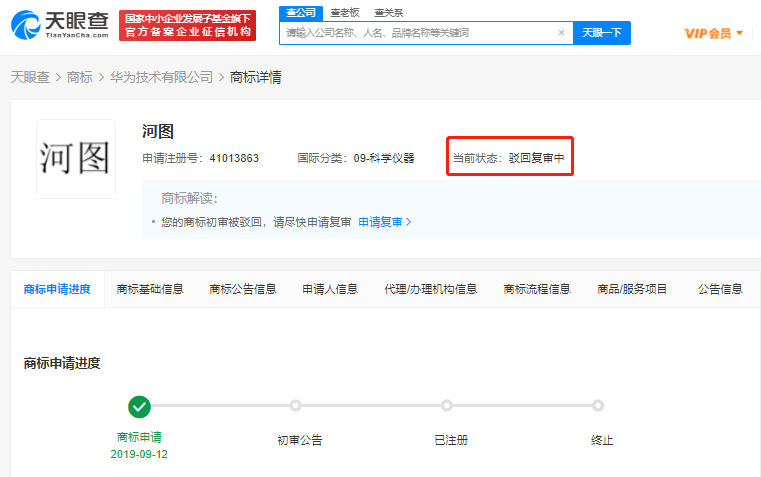Click the company name search input field

click(415, 33)
